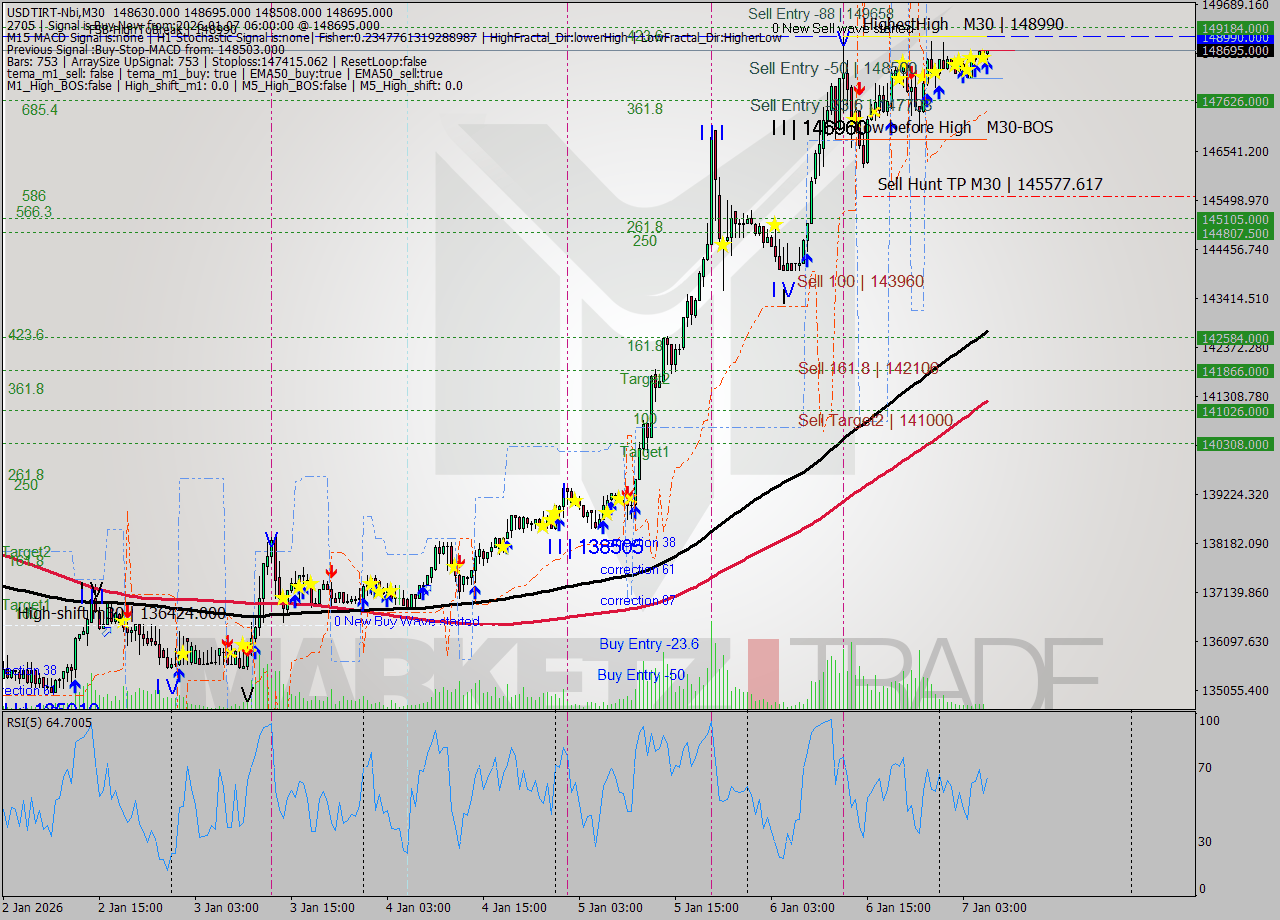Screen dimensions: 1280x920
Task: Click the red down arrow above the 3 Jan 15:00 candles
Action: click(x=332, y=571)
